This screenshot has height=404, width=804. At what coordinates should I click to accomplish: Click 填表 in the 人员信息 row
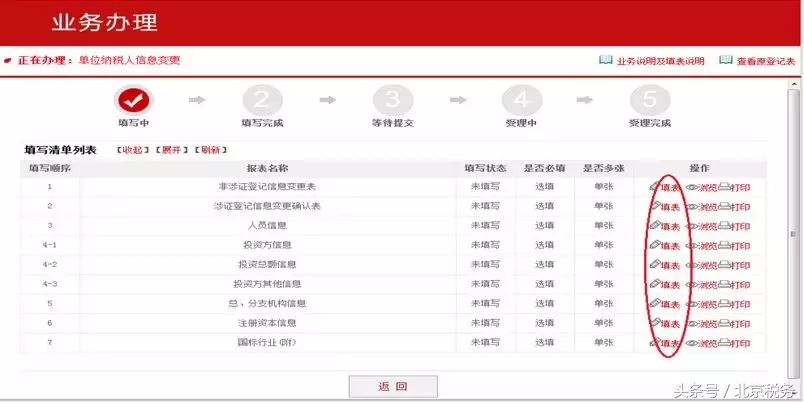[x=665, y=226]
